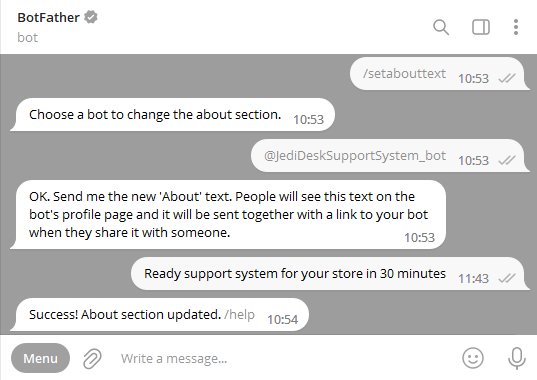Start voice message with microphone icon
The image size is (537, 380).
click(516, 358)
